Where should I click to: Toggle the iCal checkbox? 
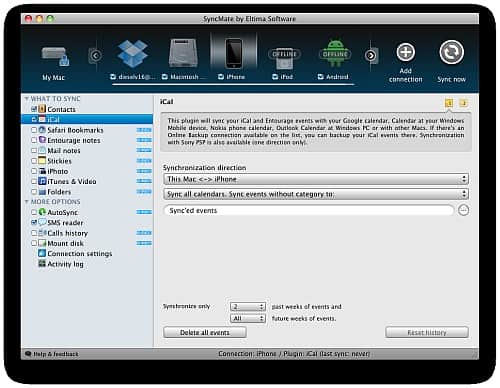[x=34, y=119]
